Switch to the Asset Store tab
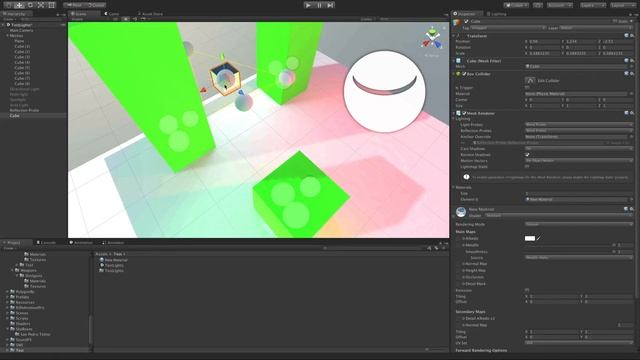The image size is (640, 360). tap(150, 13)
